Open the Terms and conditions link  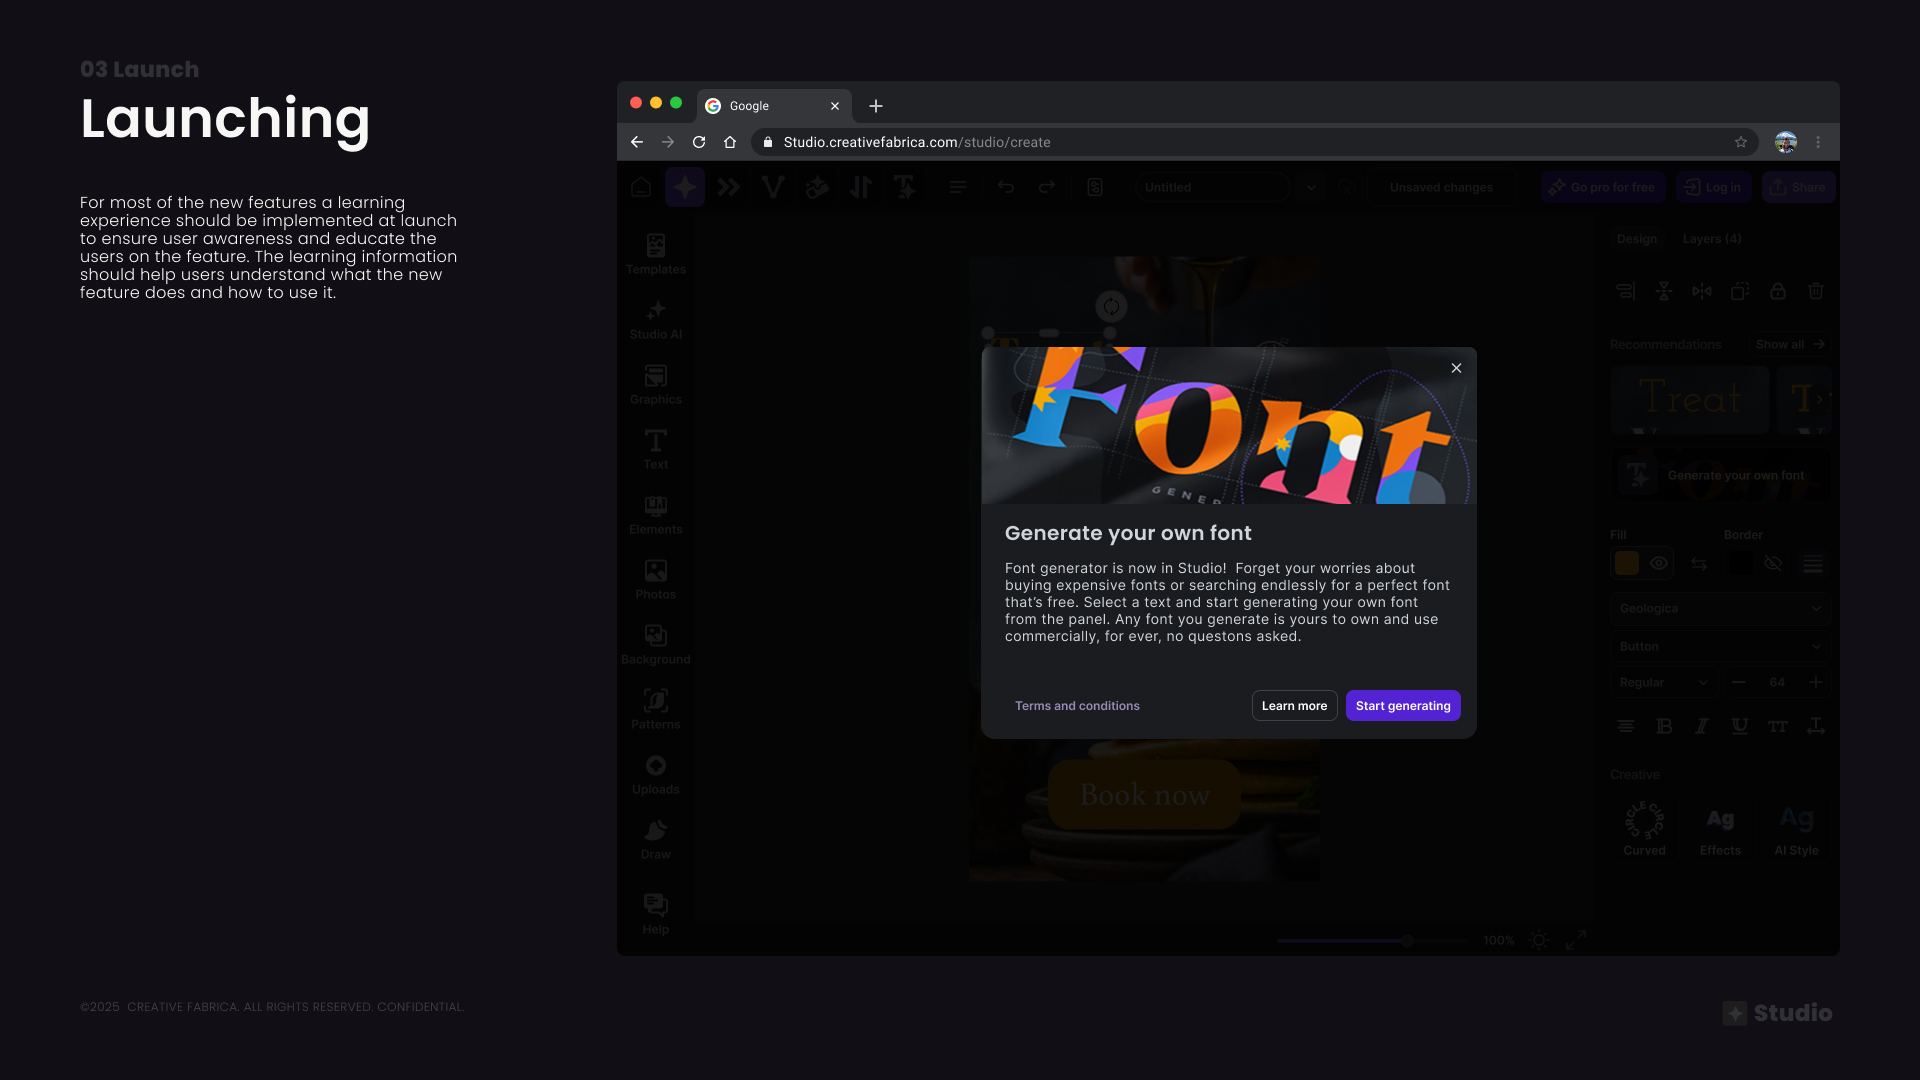[1077, 705]
